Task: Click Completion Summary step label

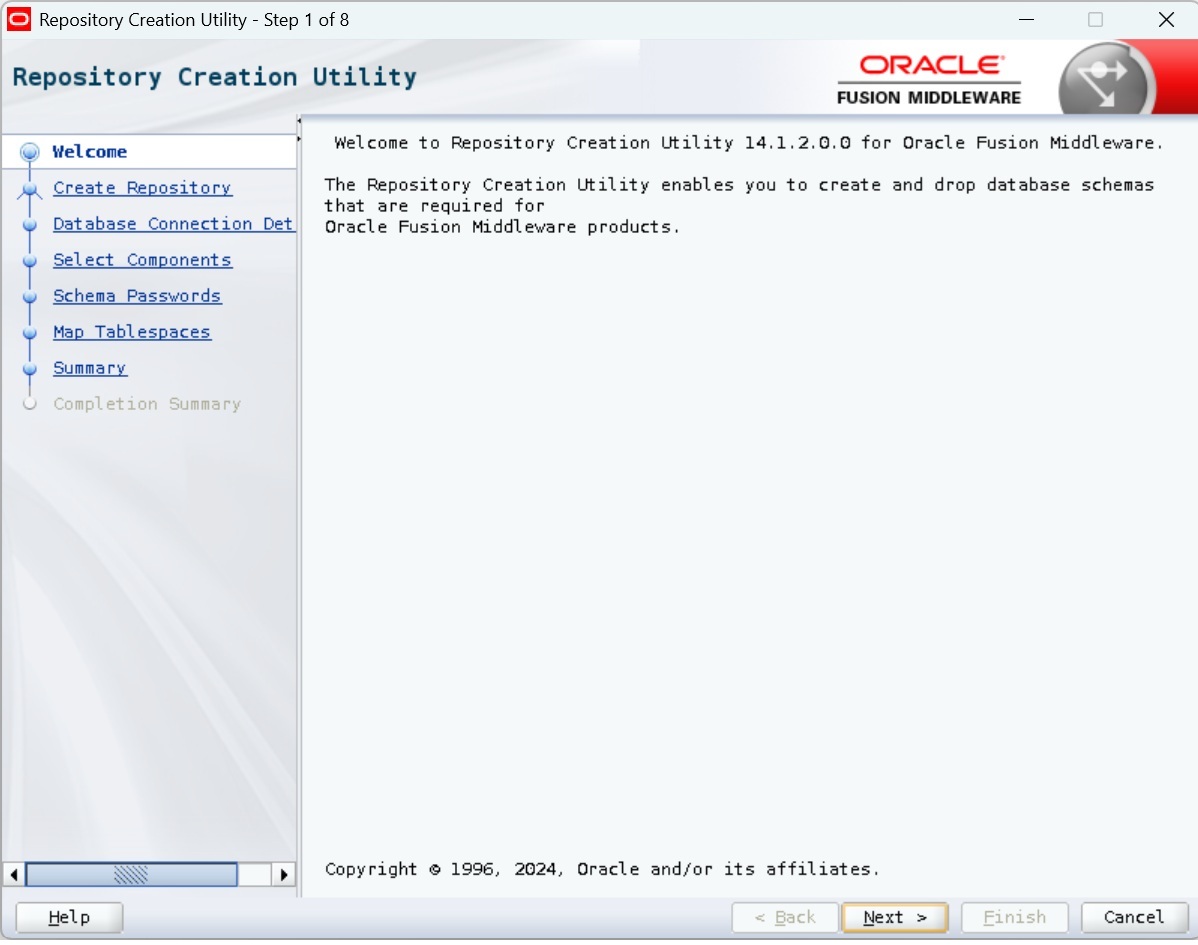Action: [147, 403]
